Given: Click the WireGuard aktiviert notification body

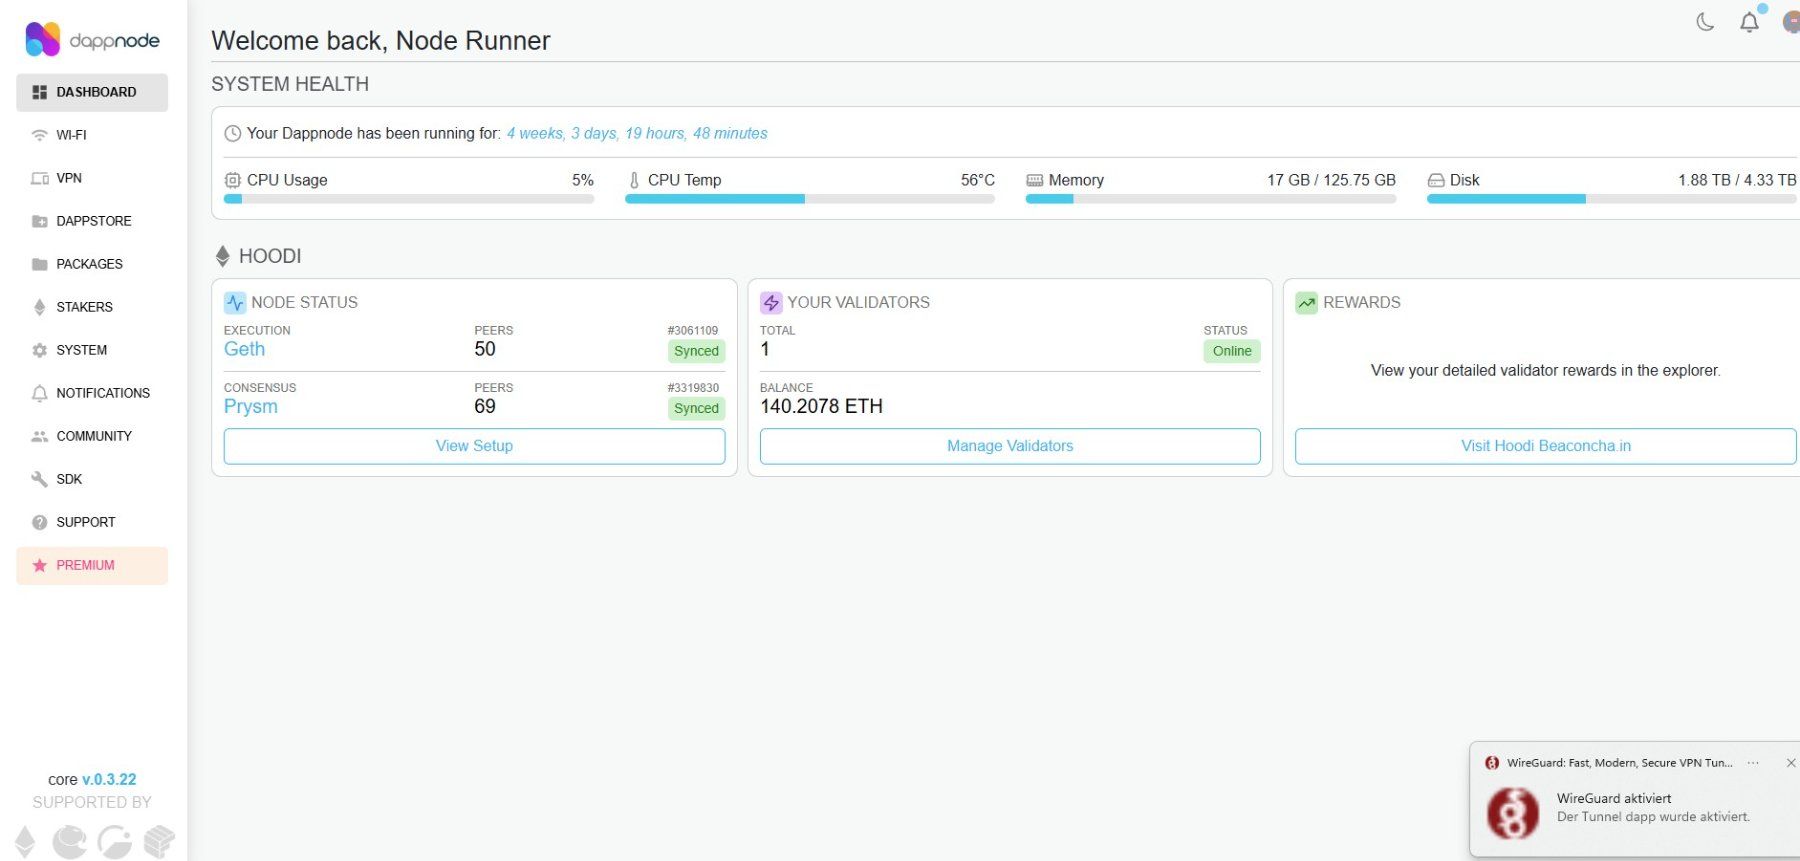Looking at the screenshot, I should pos(1653,807).
